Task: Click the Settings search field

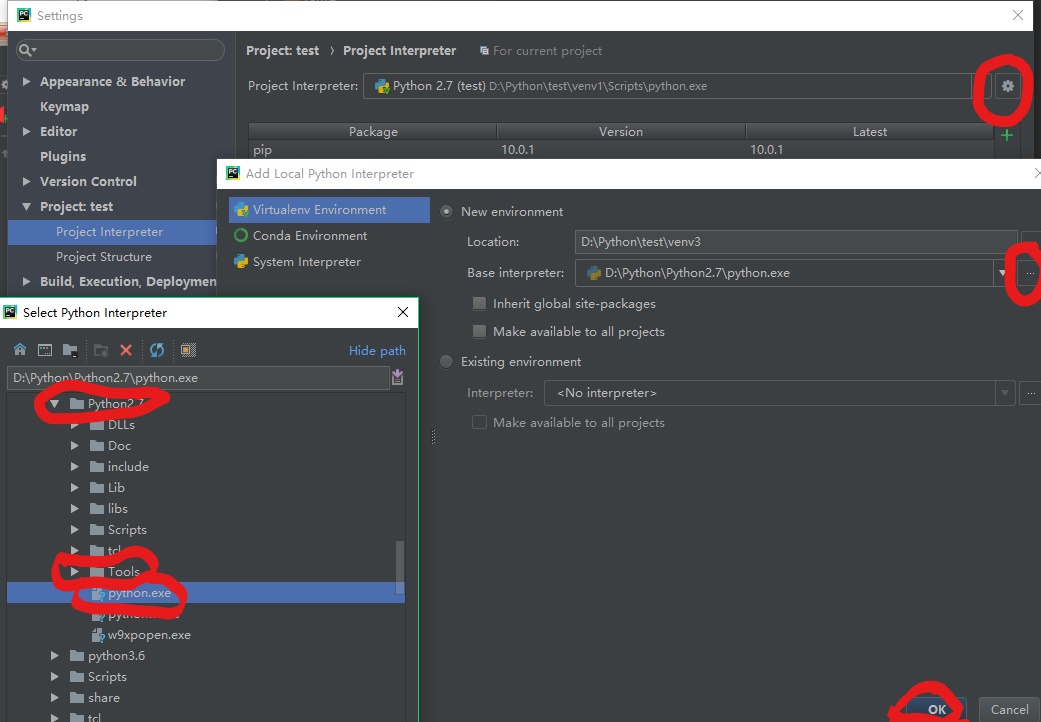Action: 121,50
